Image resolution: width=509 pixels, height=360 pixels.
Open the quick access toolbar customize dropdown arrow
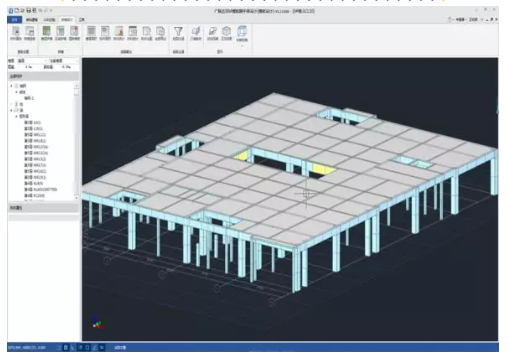(51, 11)
